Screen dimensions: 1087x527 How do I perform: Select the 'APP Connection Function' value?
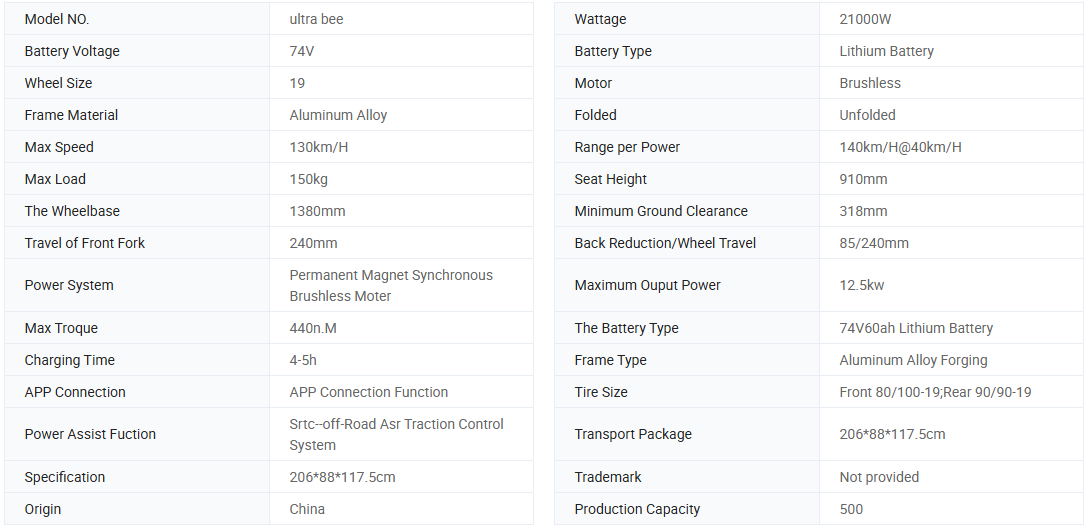point(368,392)
